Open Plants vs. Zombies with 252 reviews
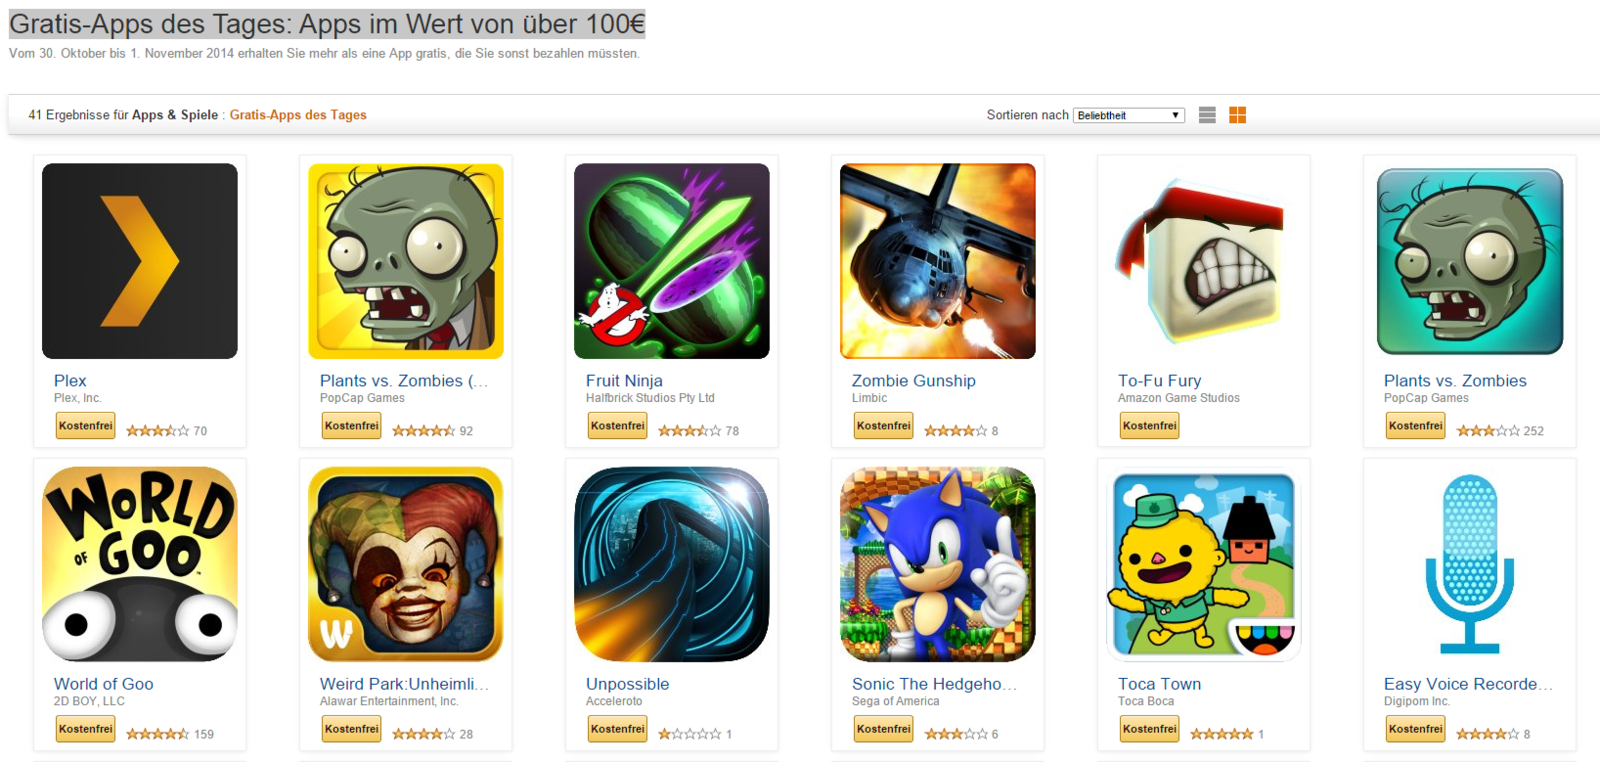 tap(1455, 381)
